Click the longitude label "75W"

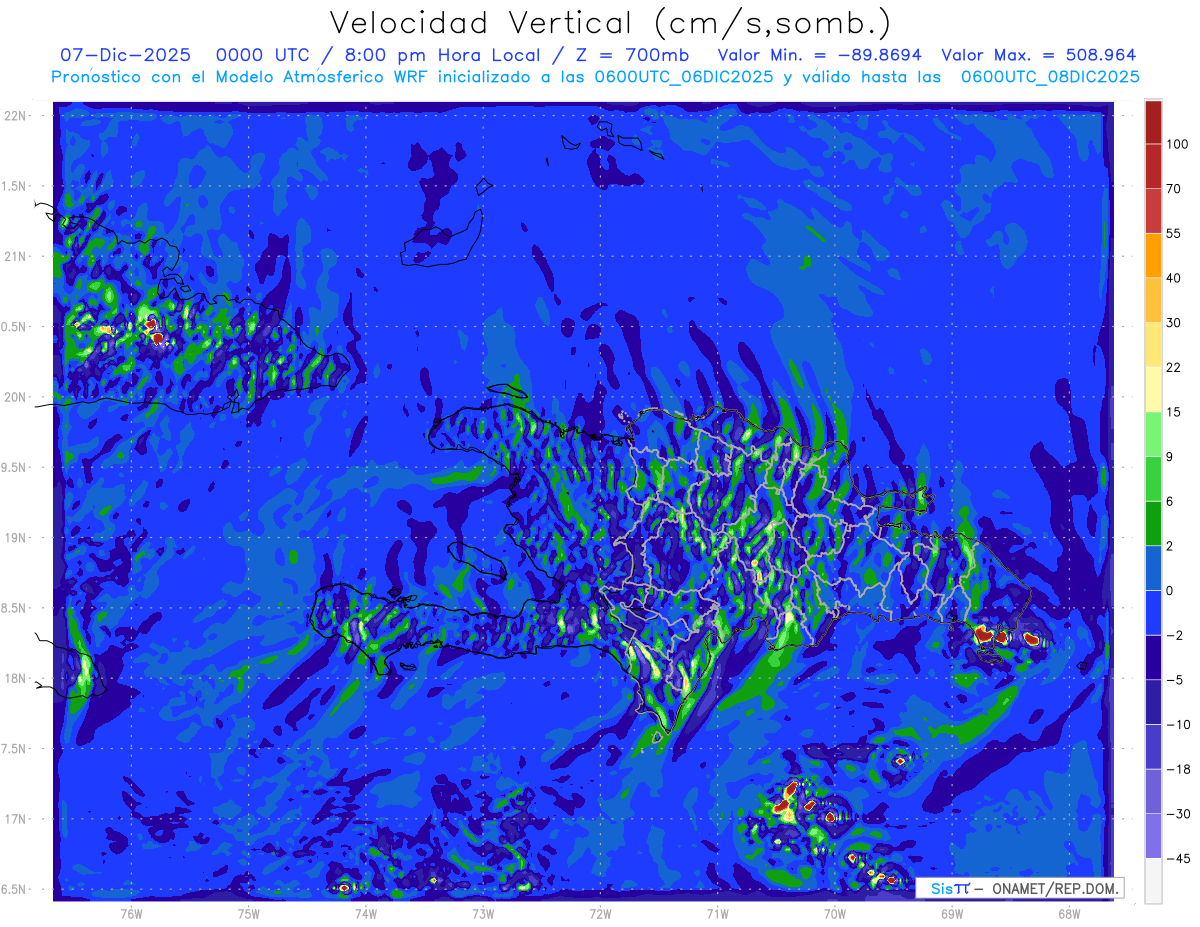249,913
